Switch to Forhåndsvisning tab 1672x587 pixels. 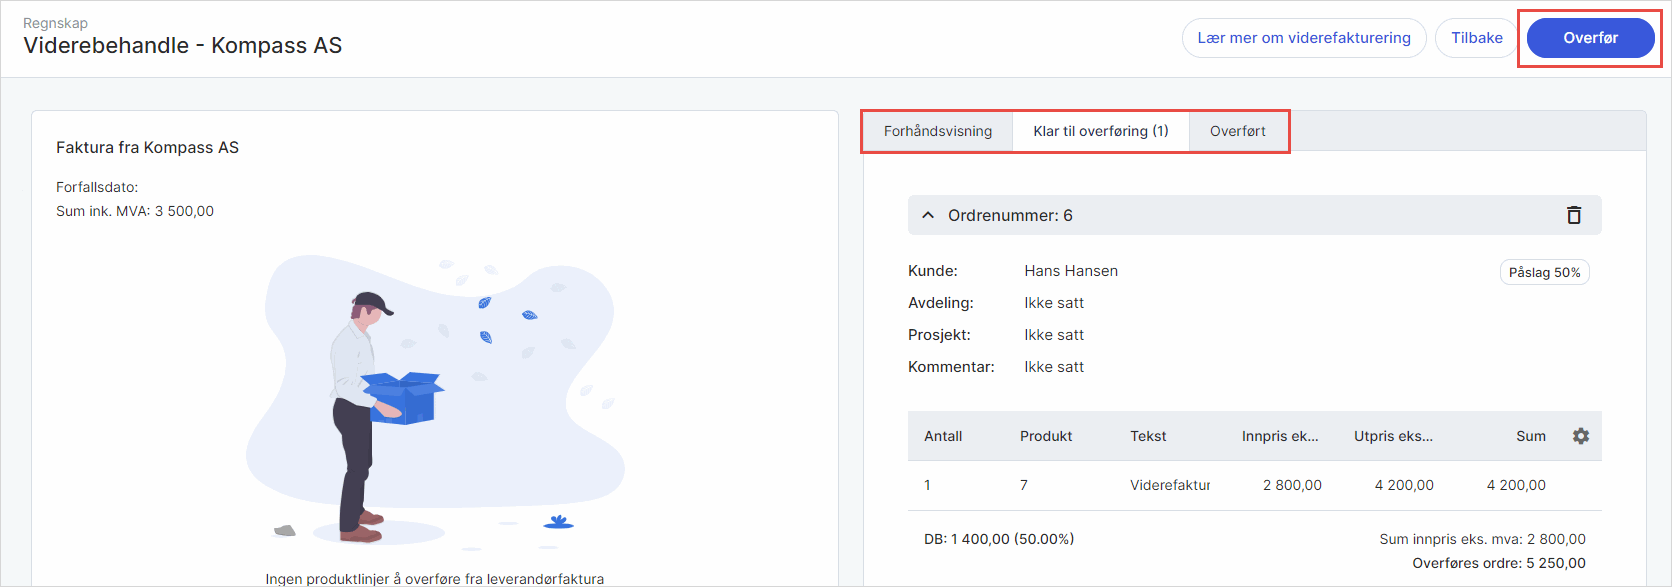click(937, 131)
